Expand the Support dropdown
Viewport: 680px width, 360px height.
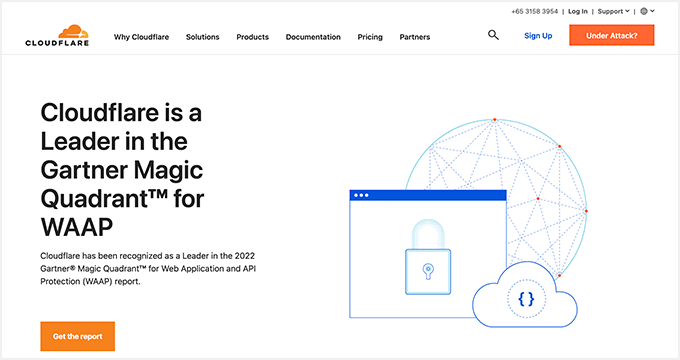(x=613, y=11)
